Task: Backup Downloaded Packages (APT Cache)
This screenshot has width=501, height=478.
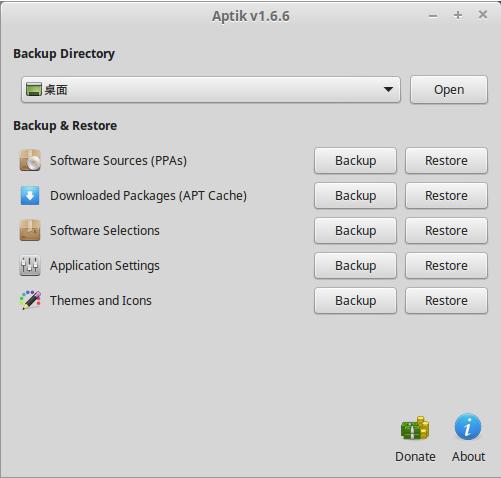Action: [355, 195]
